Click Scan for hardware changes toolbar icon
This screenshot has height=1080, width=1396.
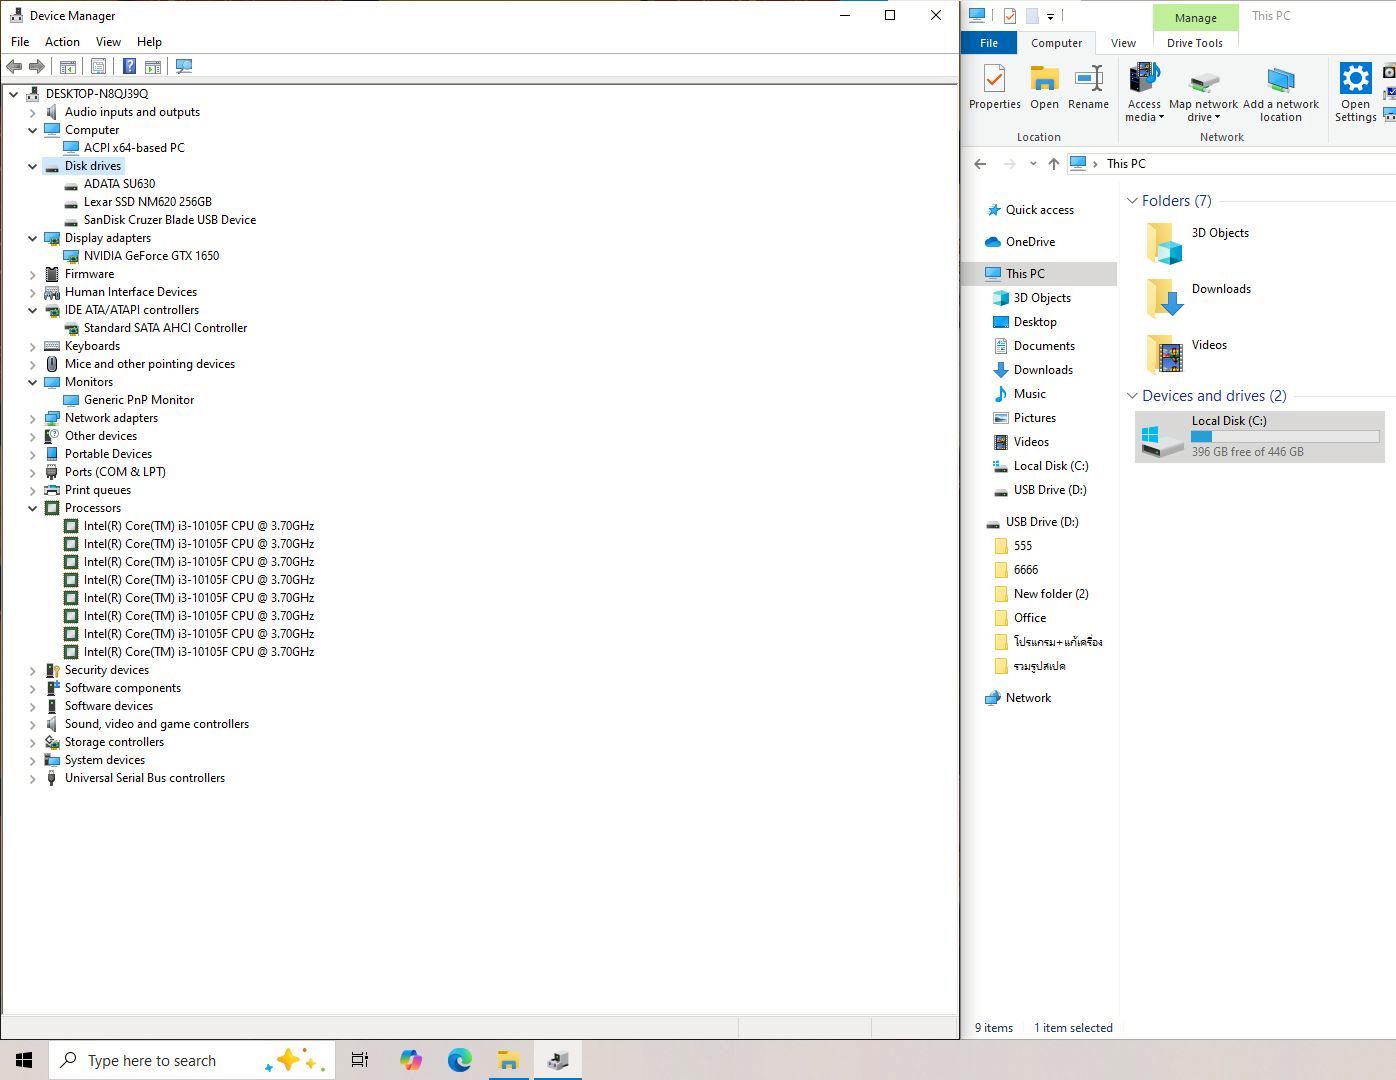click(184, 67)
